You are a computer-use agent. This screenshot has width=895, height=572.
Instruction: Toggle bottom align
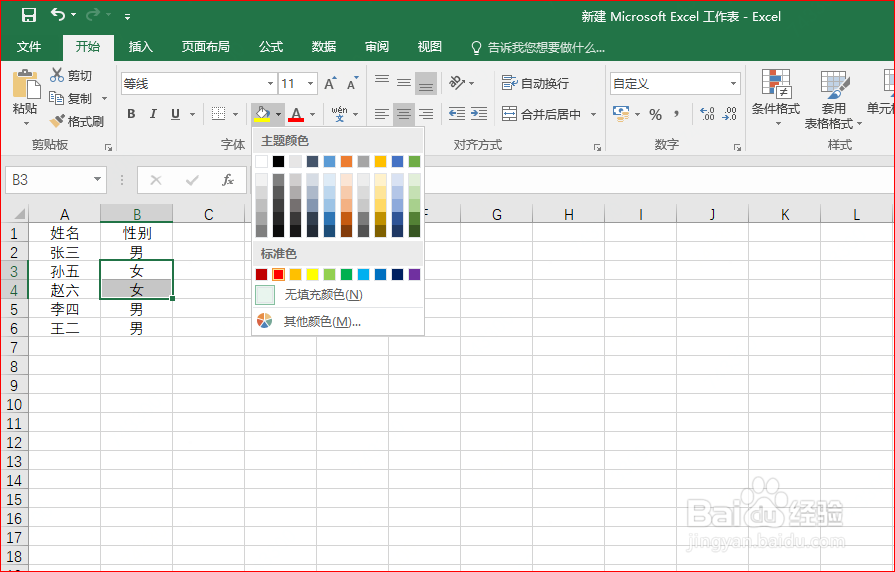(426, 83)
